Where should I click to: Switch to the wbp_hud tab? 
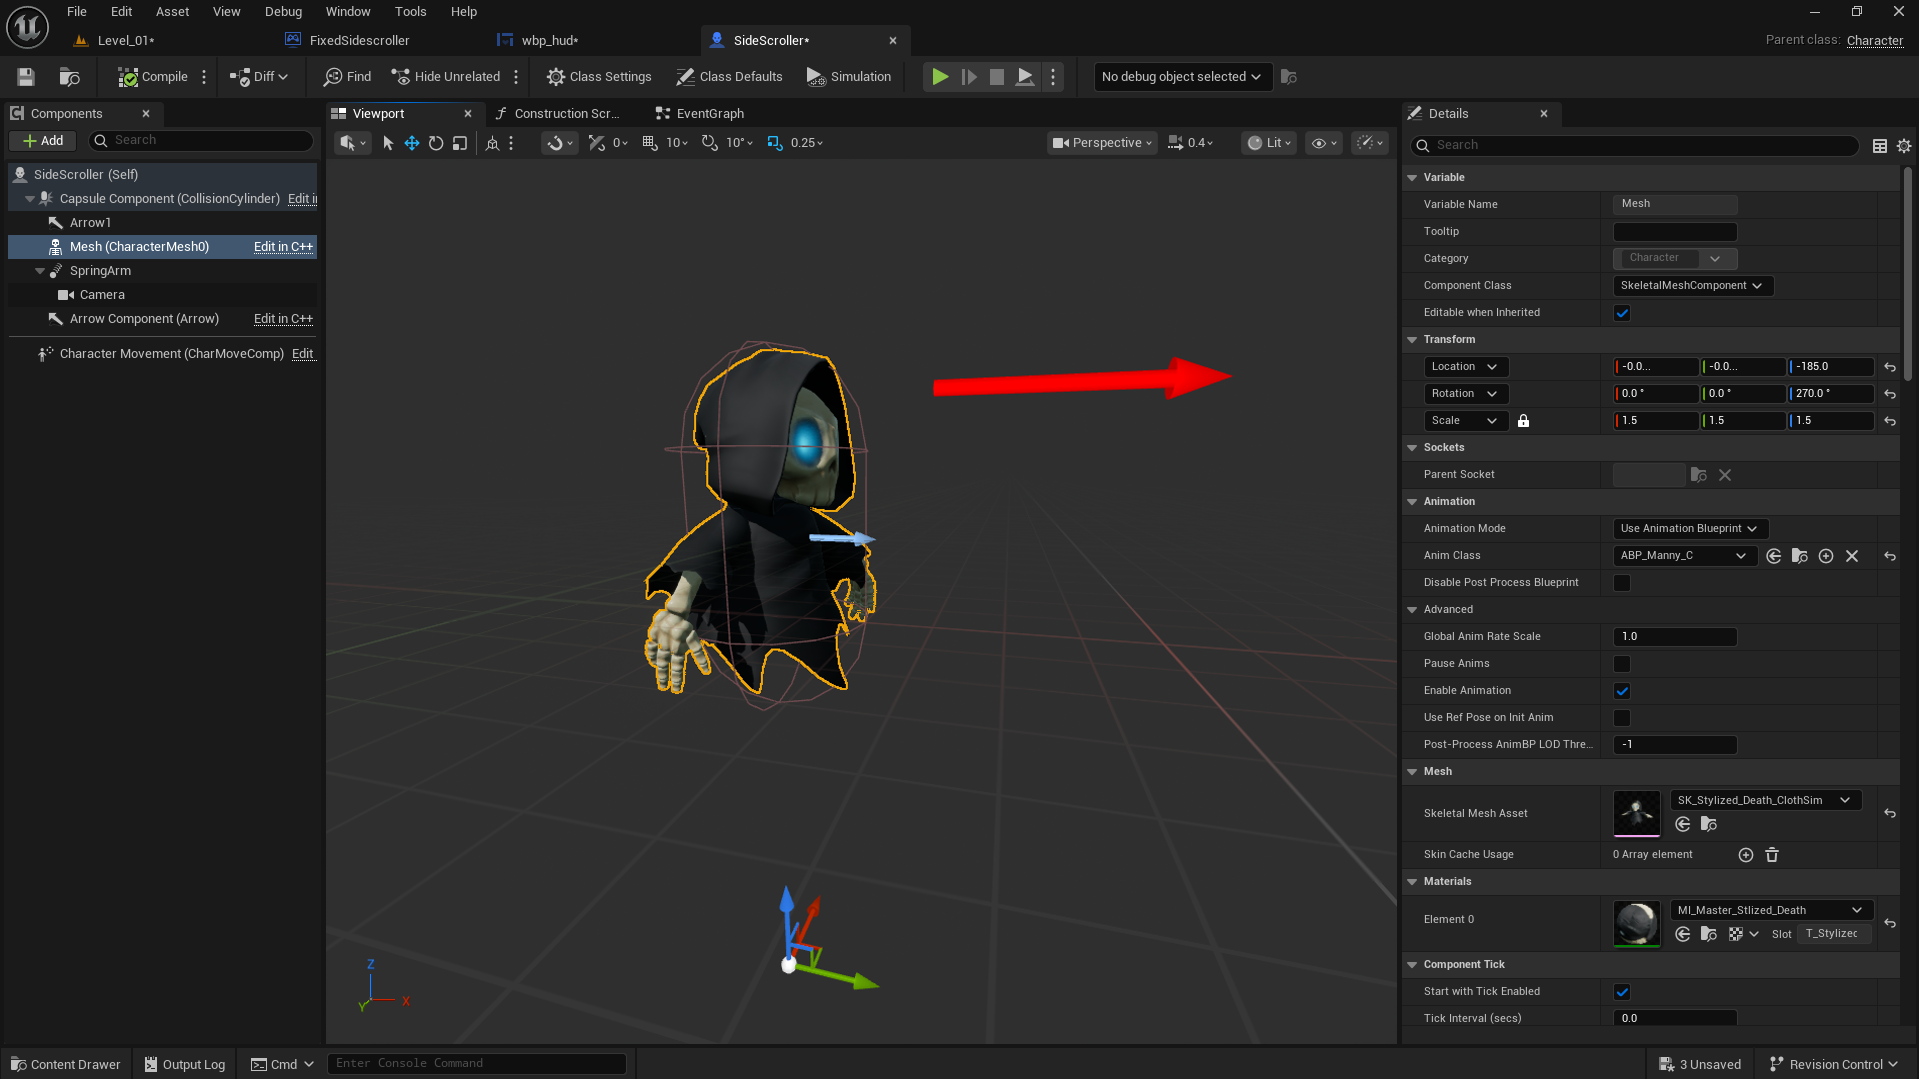pyautogui.click(x=550, y=41)
